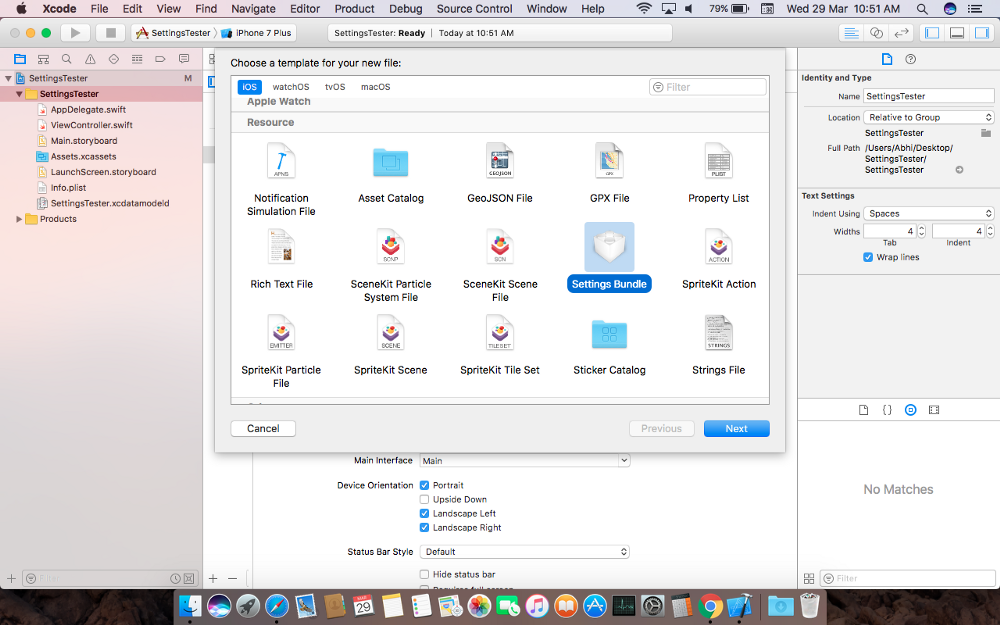Image resolution: width=1000 pixels, height=625 pixels.
Task: Choose the SpriteKit Scene template
Action: [x=390, y=346]
